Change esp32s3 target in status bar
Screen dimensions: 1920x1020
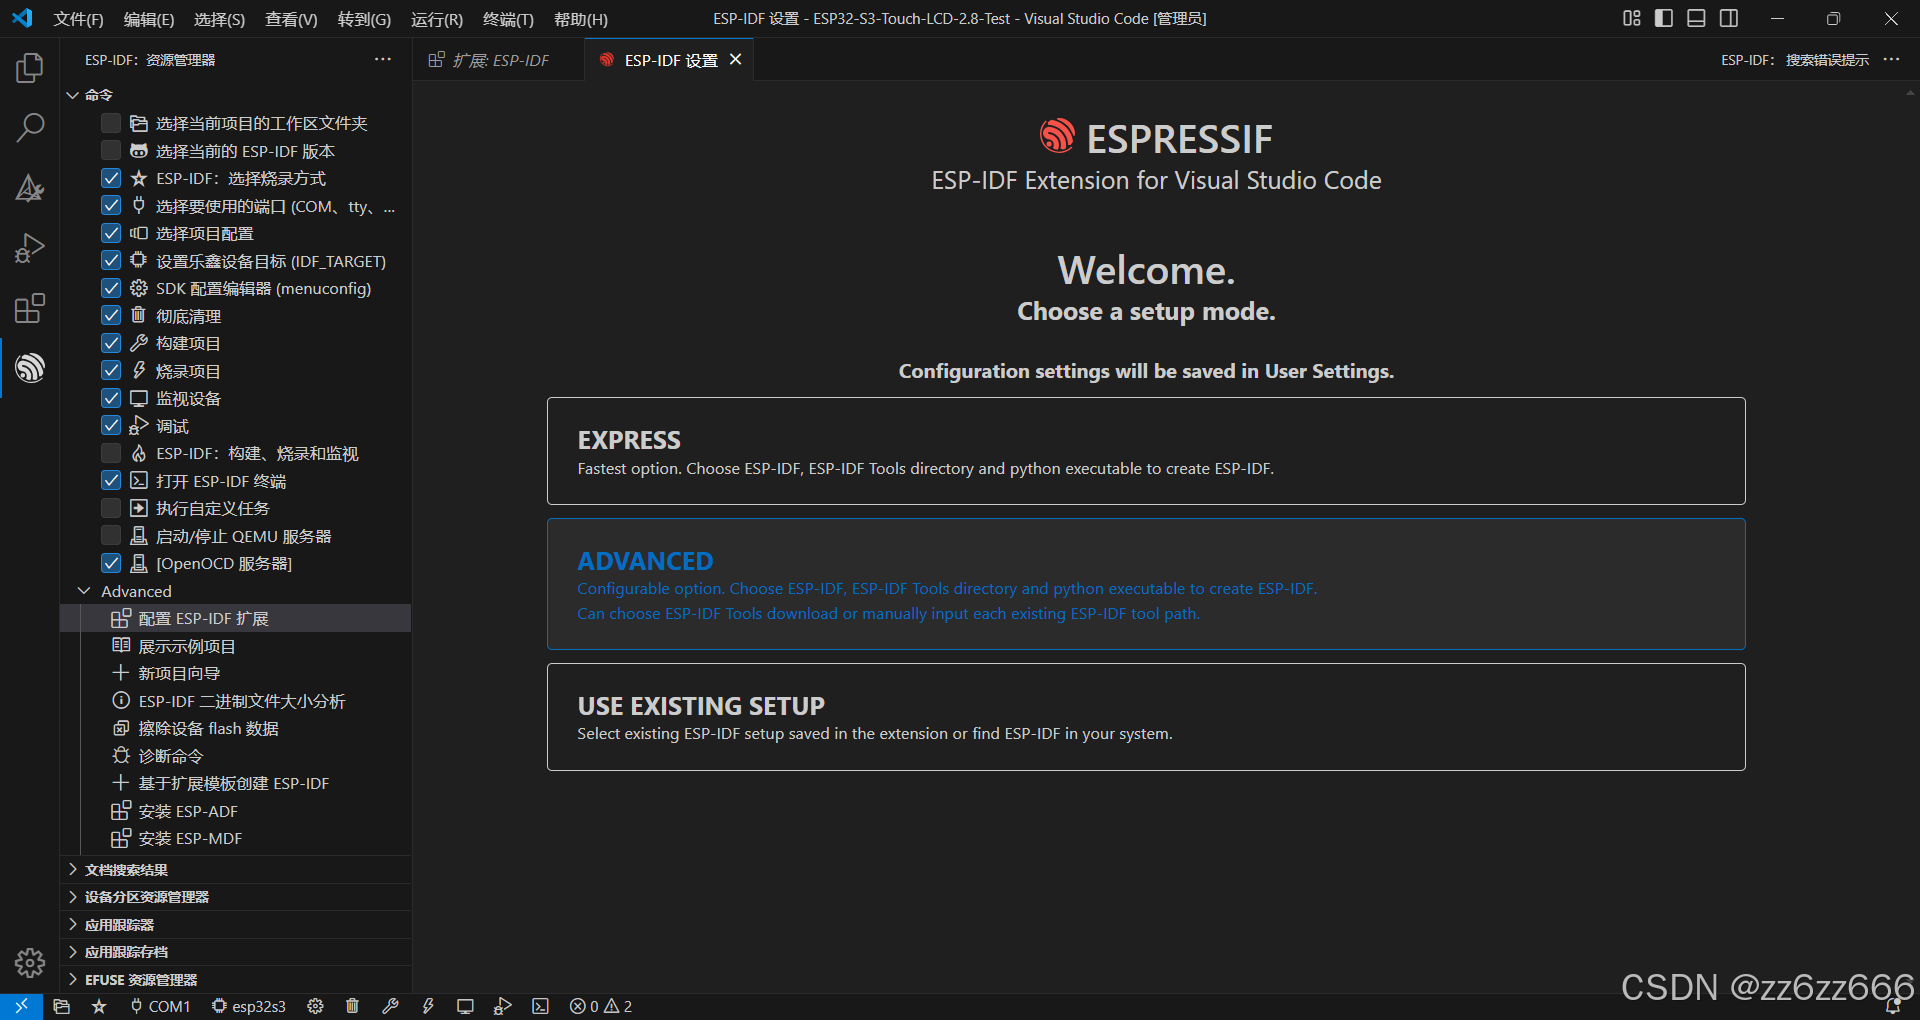(249, 1006)
